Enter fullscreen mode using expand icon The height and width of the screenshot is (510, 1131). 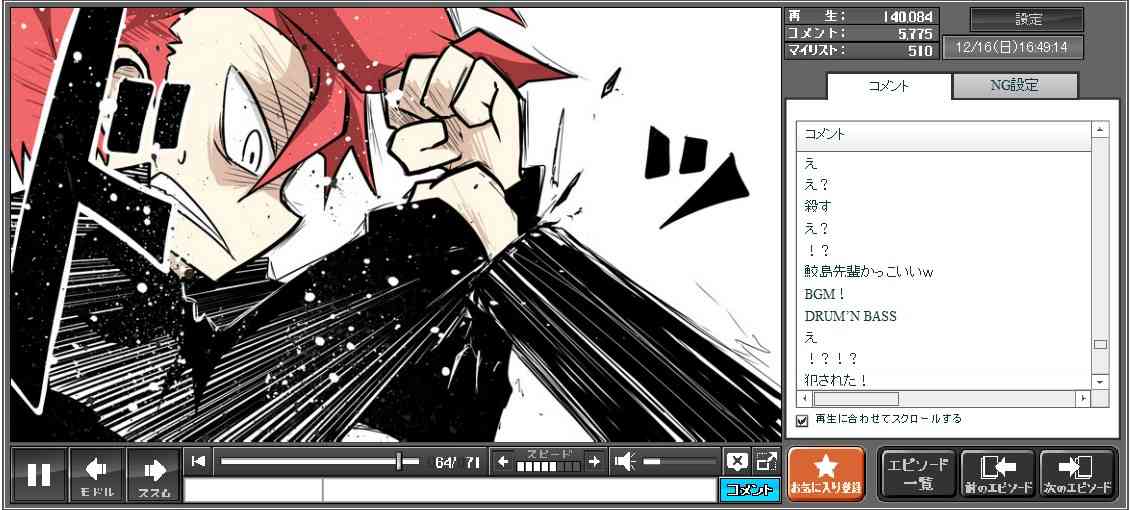click(x=766, y=461)
